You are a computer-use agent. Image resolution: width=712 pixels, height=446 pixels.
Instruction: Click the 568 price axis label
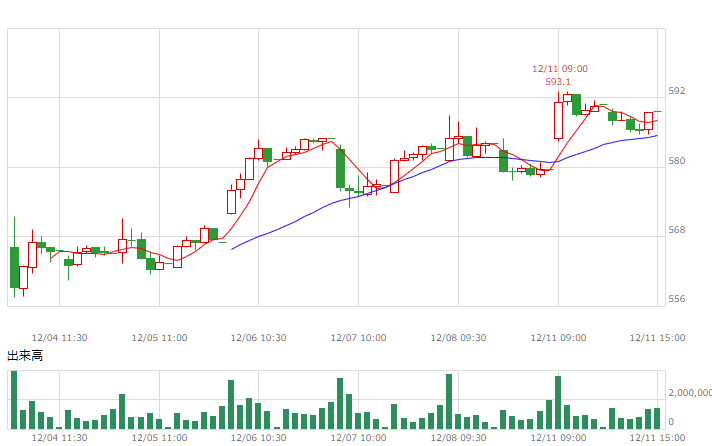[x=677, y=230]
